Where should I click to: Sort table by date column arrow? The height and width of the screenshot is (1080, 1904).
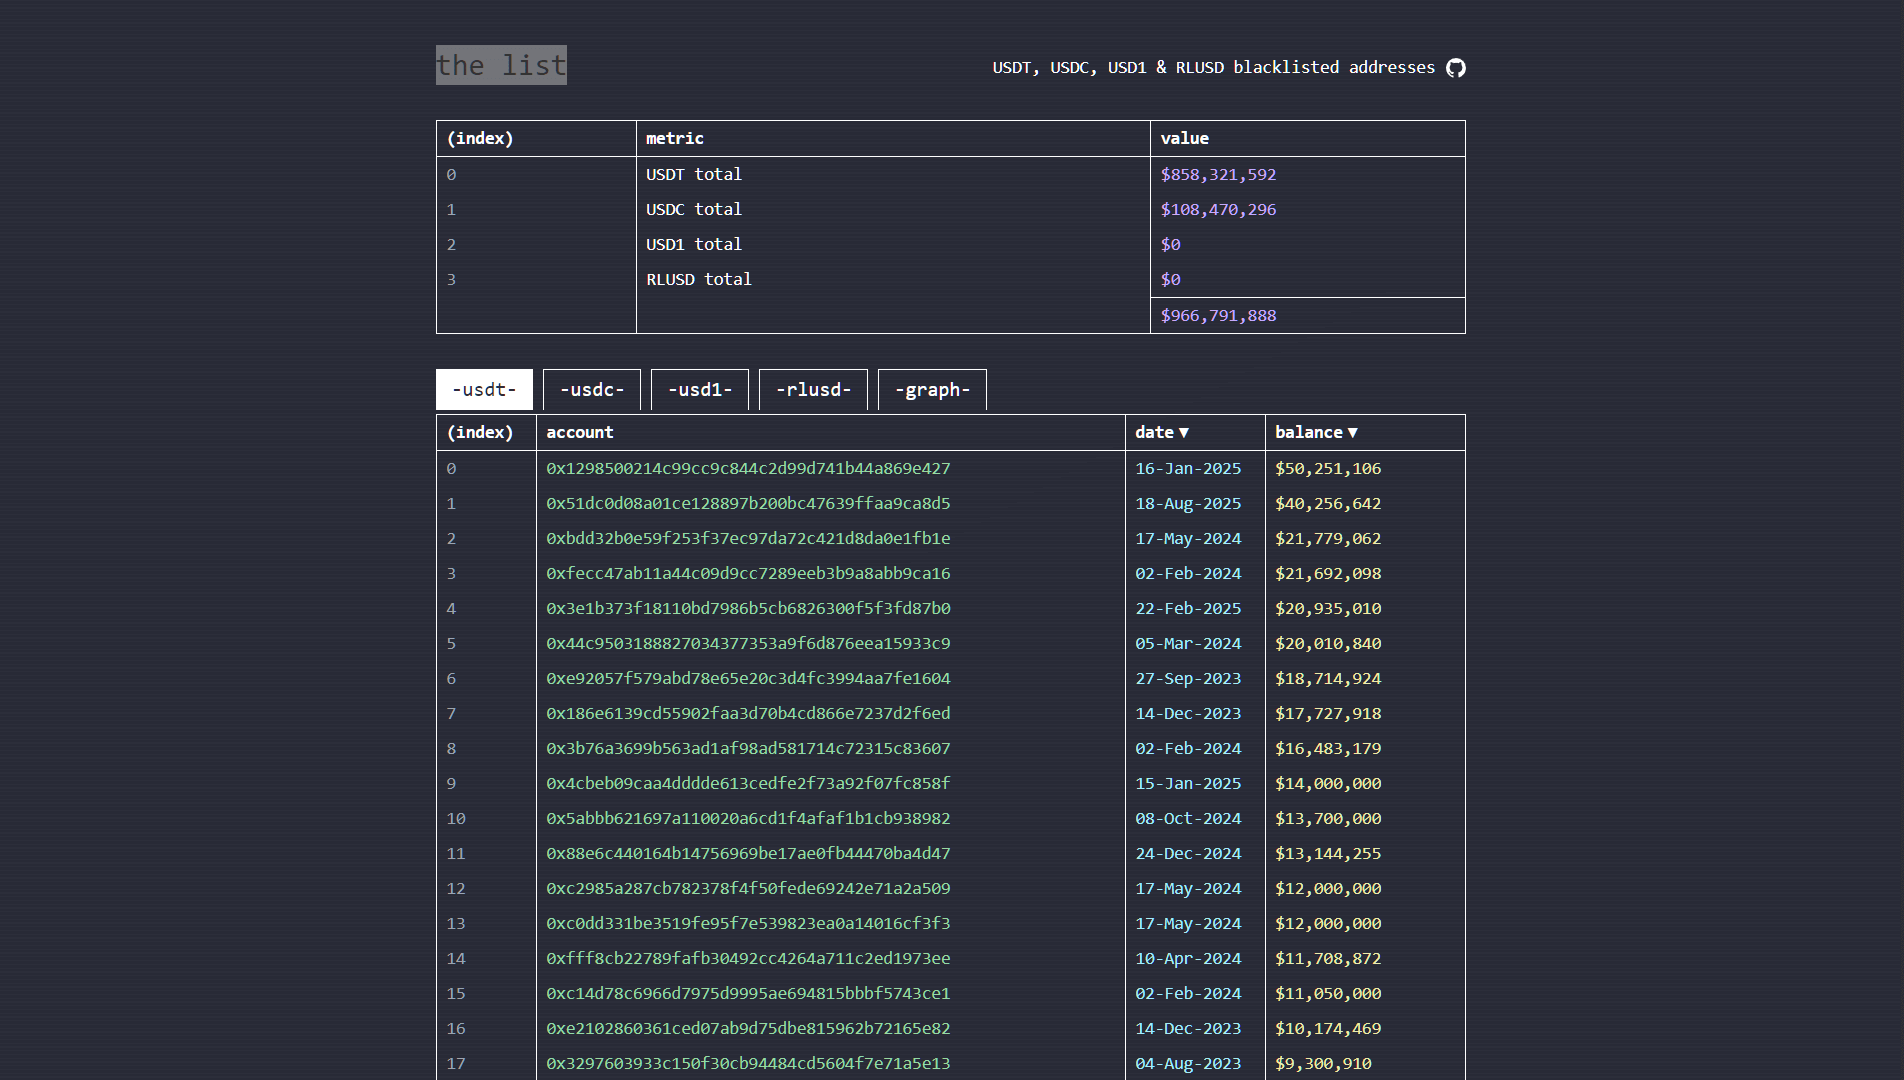point(1184,433)
